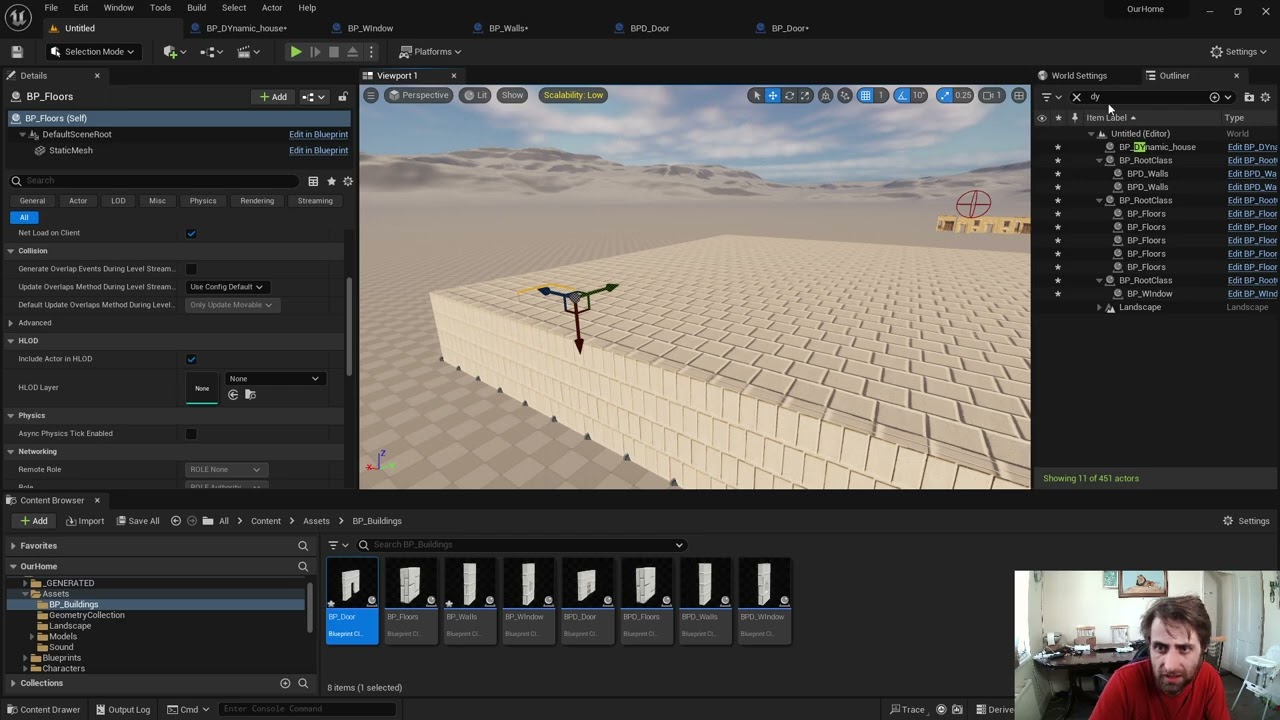Save the current level with the disk icon
The width and height of the screenshot is (1280, 720).
click(x=17, y=51)
